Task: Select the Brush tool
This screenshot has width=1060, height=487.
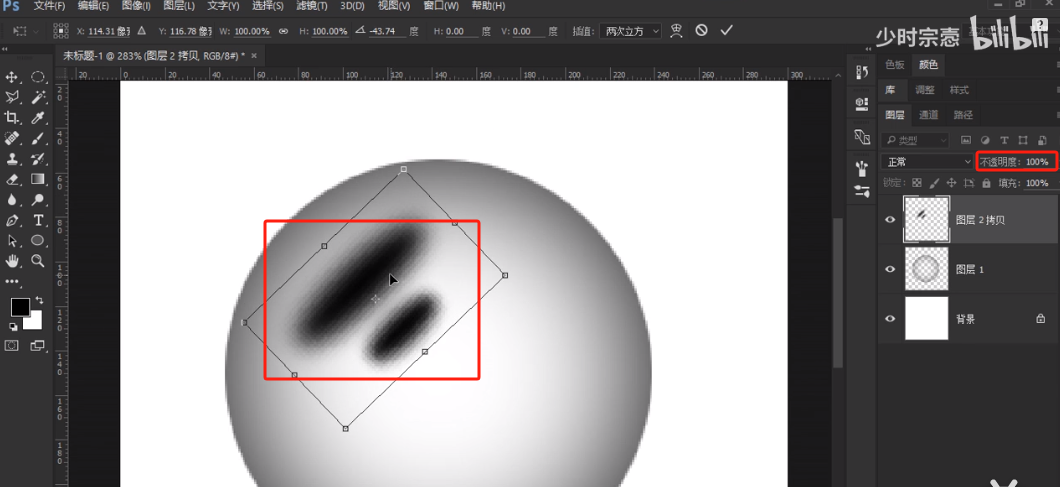Action: coord(38,139)
